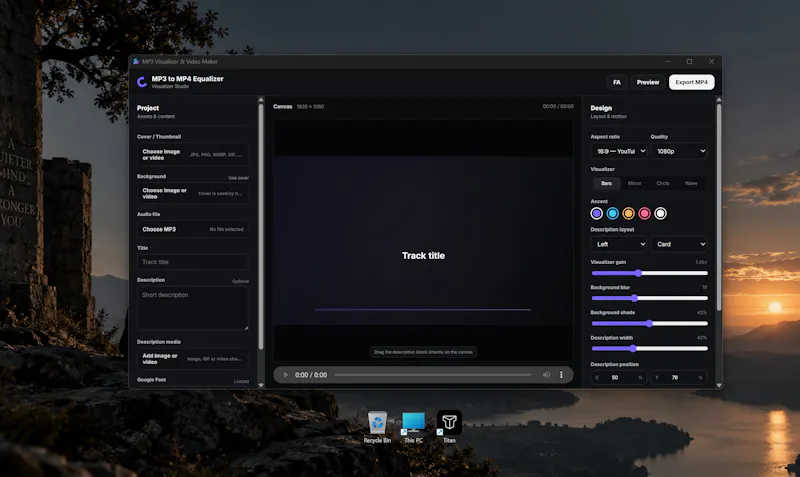Image resolution: width=800 pixels, height=477 pixels.
Task: Pick the pink accent color
Action: 644,213
